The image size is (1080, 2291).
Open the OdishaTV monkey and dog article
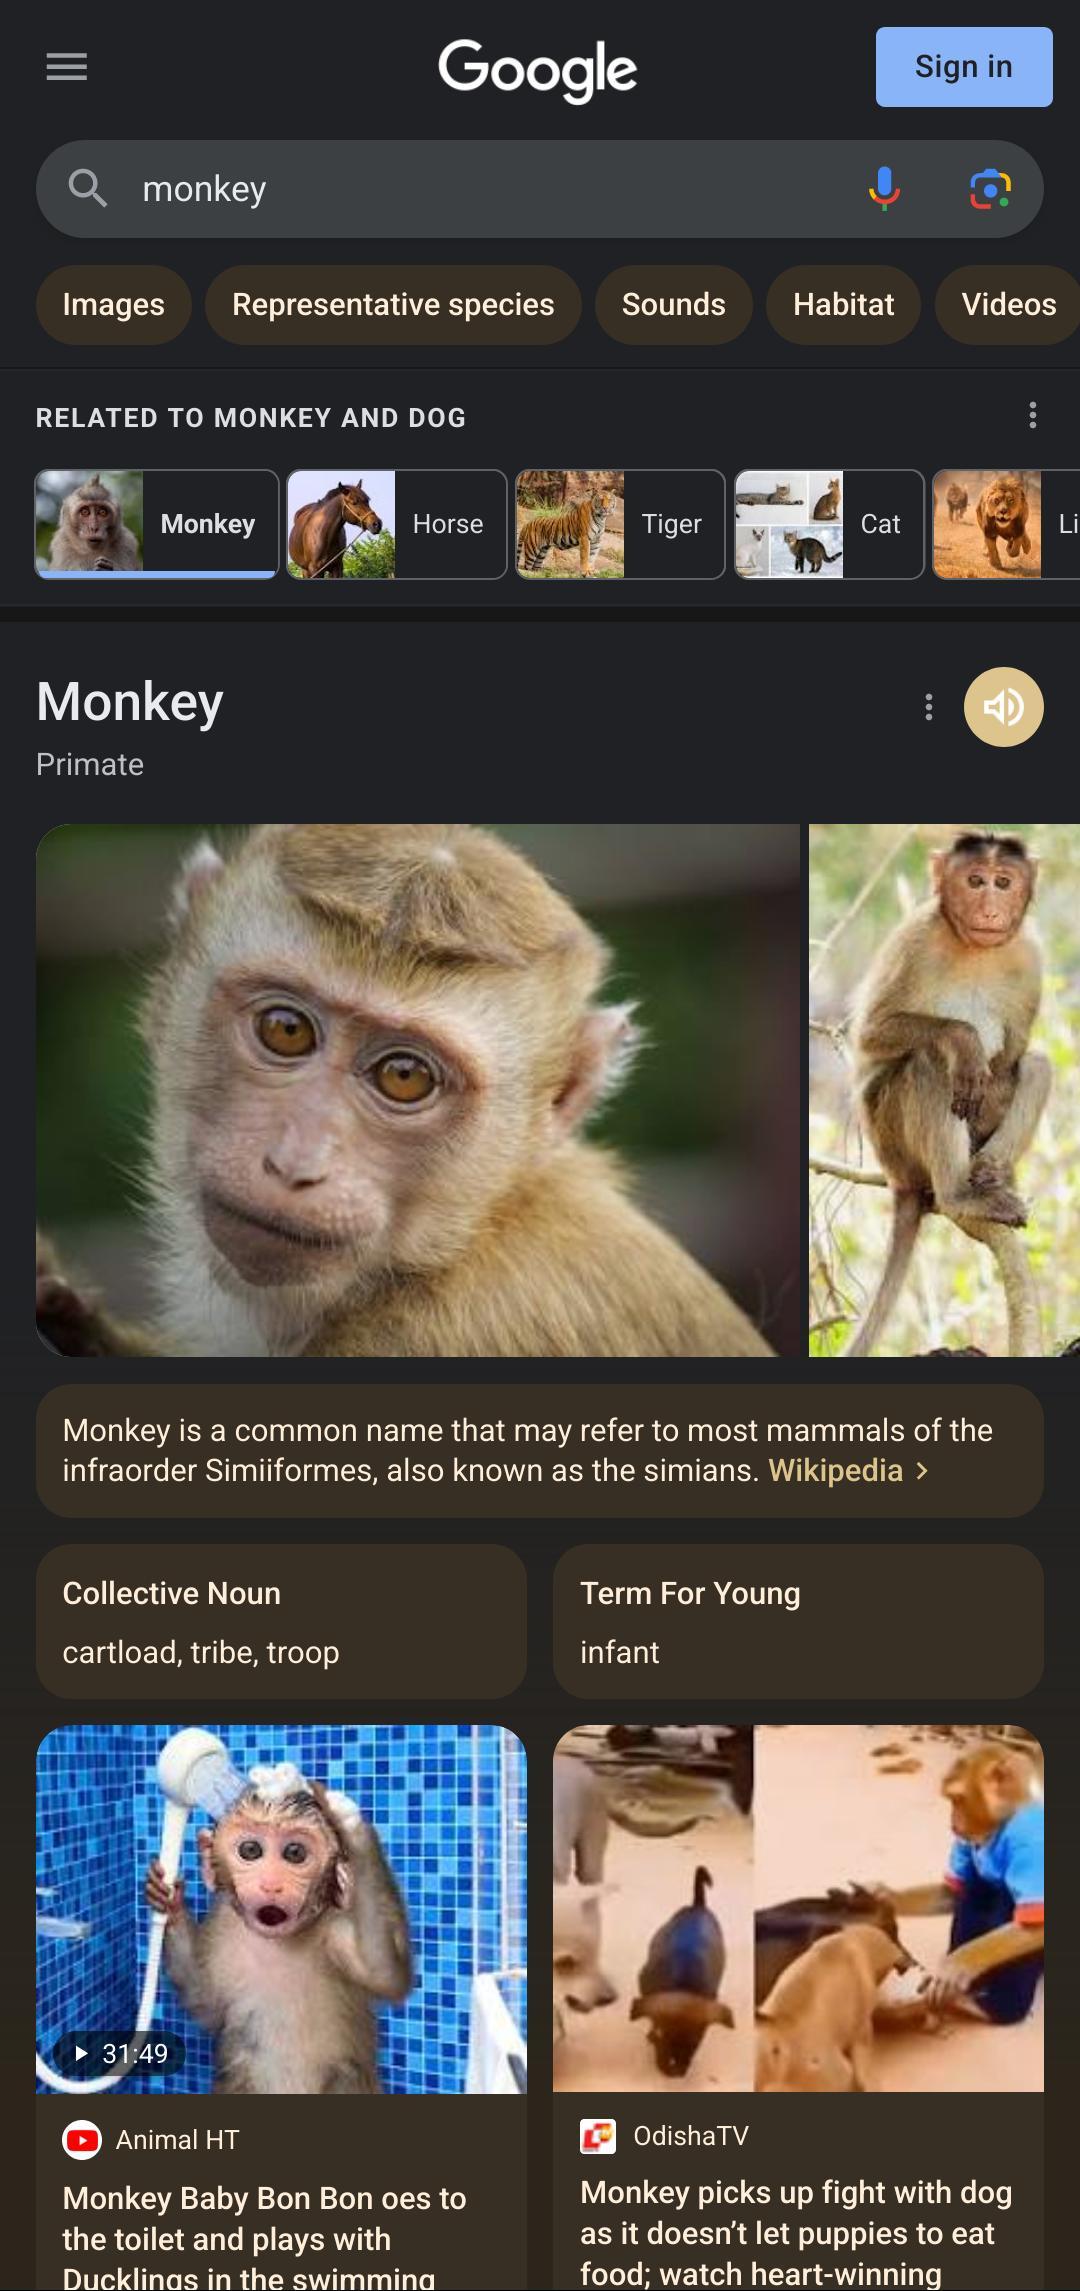tap(797, 2232)
